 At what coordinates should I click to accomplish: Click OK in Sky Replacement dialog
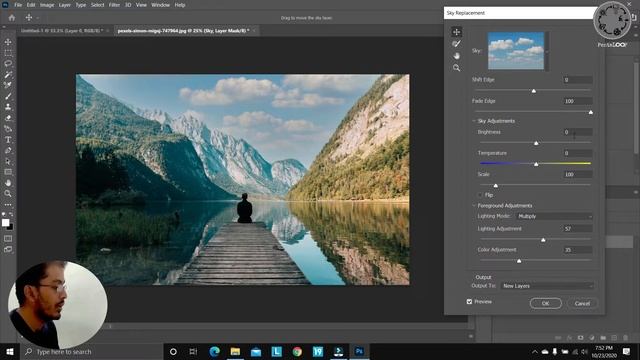point(546,303)
